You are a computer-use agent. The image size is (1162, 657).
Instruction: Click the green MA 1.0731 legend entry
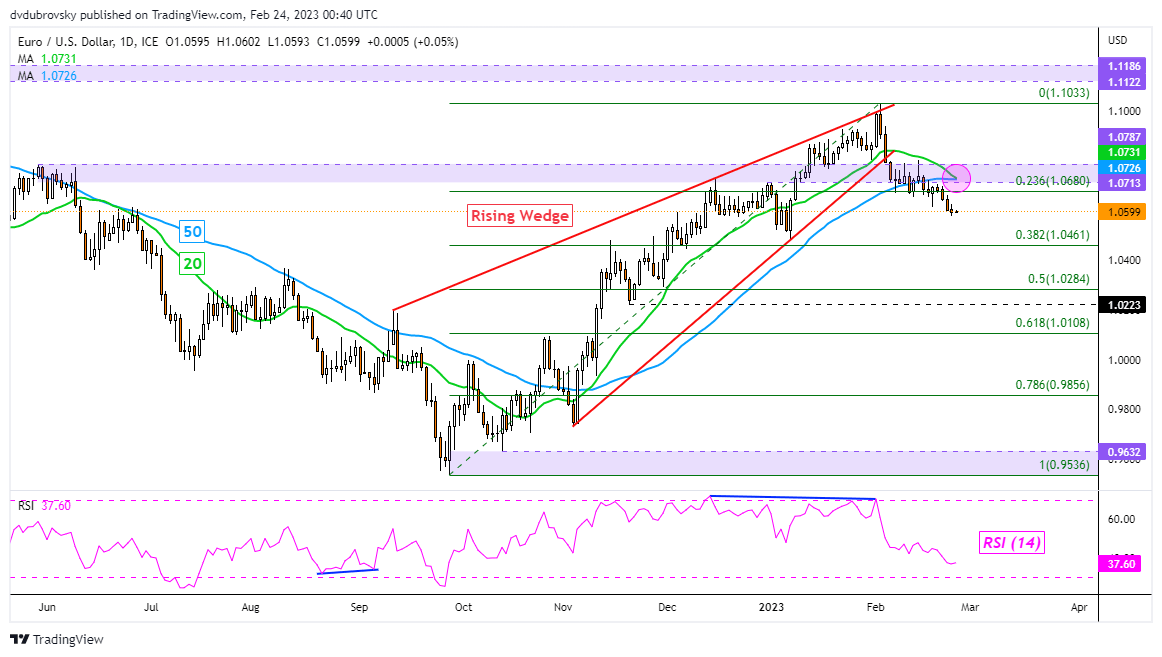[x=47, y=59]
